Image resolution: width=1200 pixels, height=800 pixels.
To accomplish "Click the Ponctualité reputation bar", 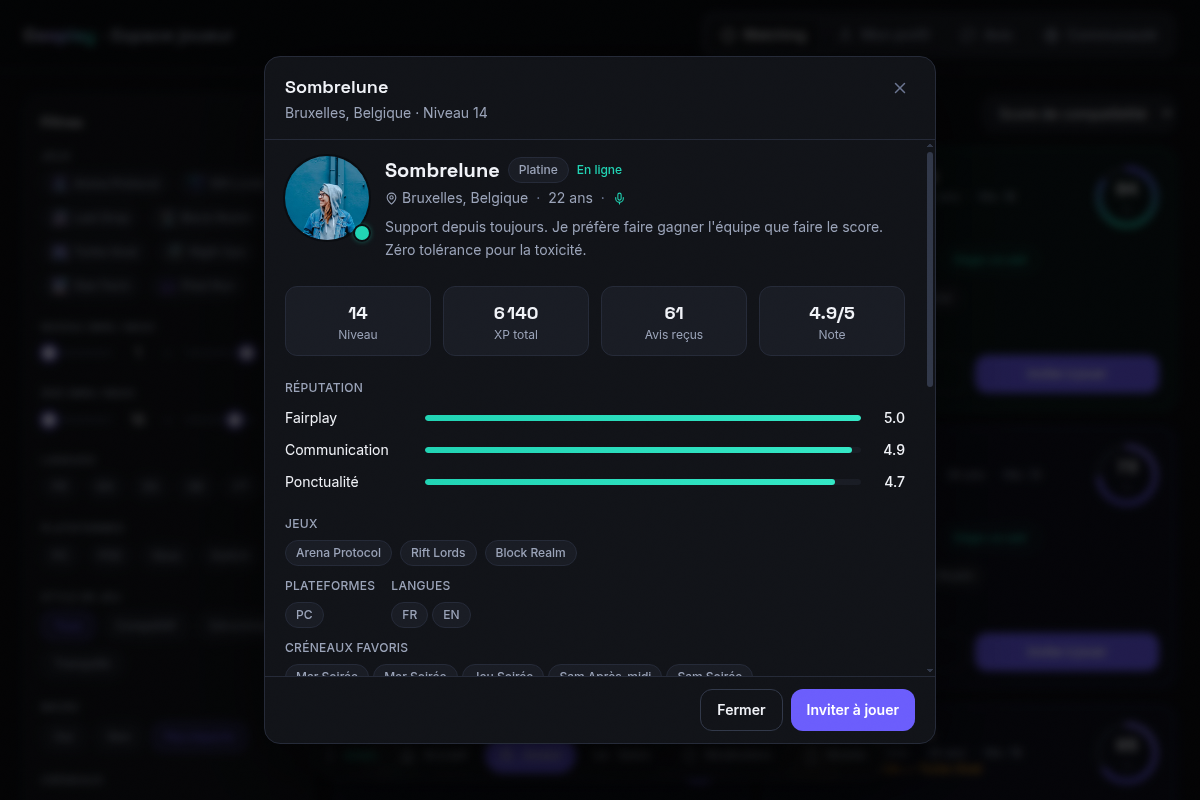I will click(643, 482).
